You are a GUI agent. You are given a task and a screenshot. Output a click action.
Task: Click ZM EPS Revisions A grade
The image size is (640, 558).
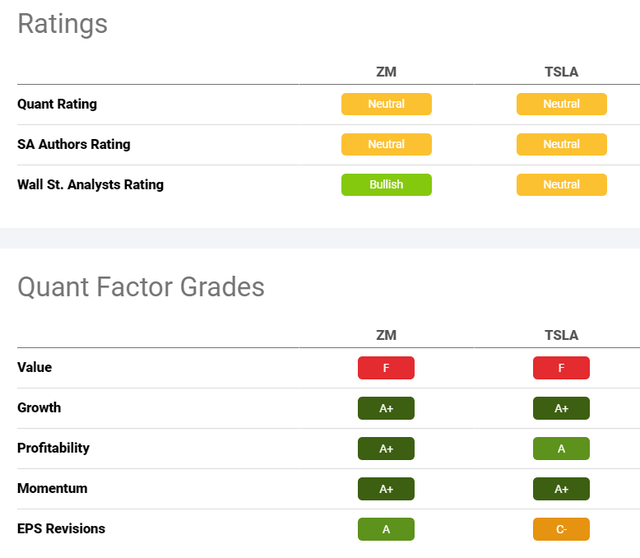pyautogui.click(x=386, y=529)
